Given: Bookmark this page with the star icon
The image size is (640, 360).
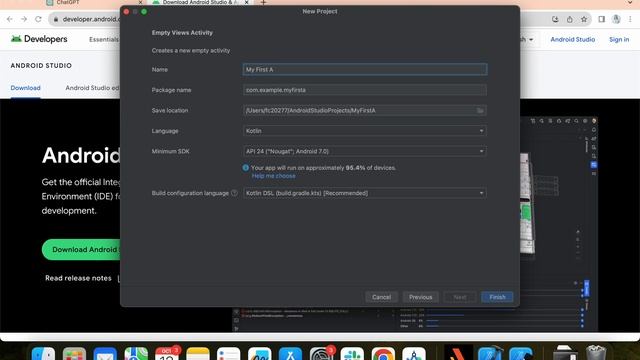Looking at the screenshot, I should coord(584,19).
